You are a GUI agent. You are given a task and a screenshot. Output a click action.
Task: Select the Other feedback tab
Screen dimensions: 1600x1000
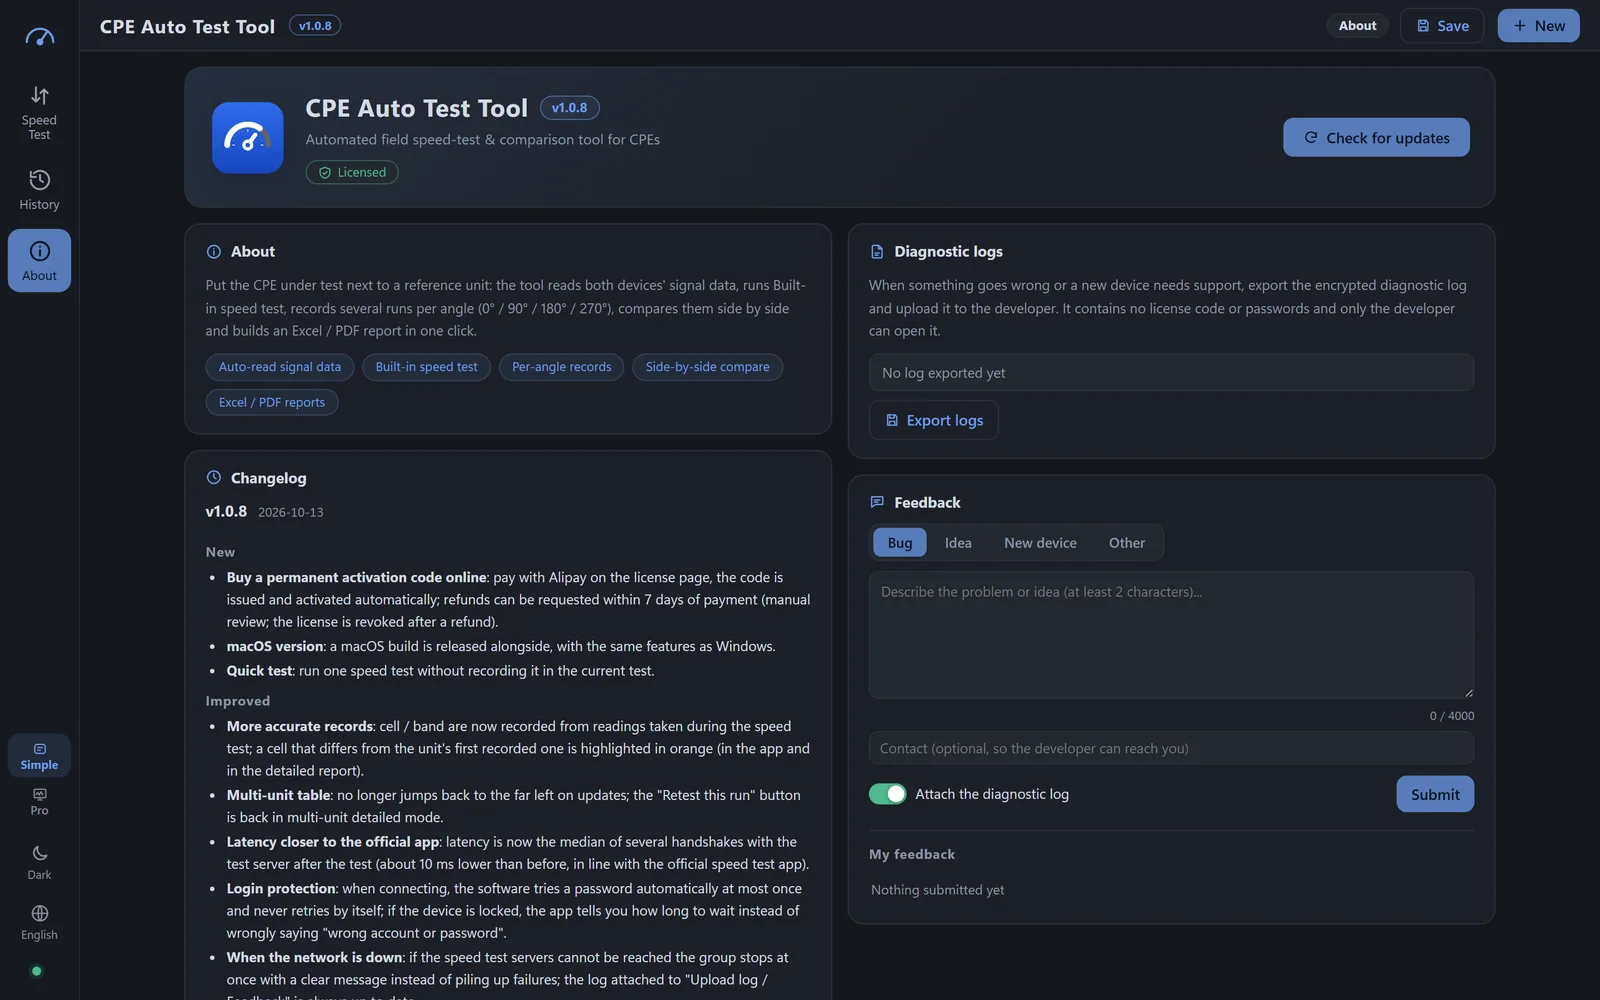point(1127,542)
